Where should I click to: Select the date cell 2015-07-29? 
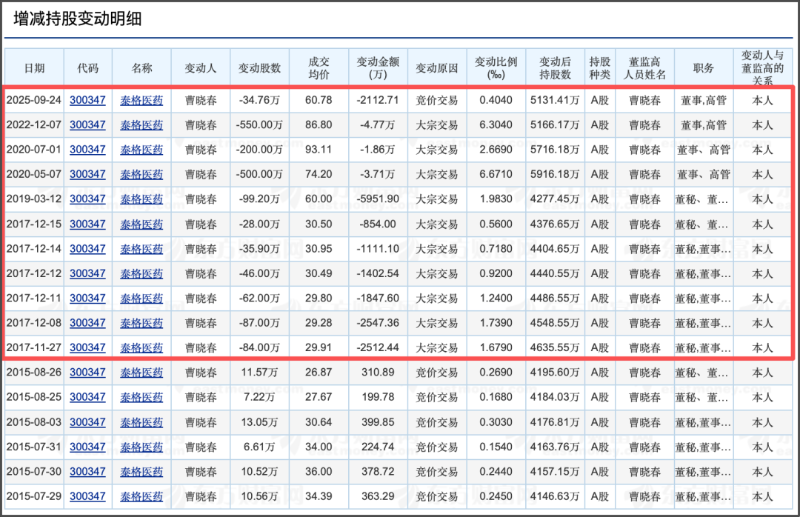[34, 496]
